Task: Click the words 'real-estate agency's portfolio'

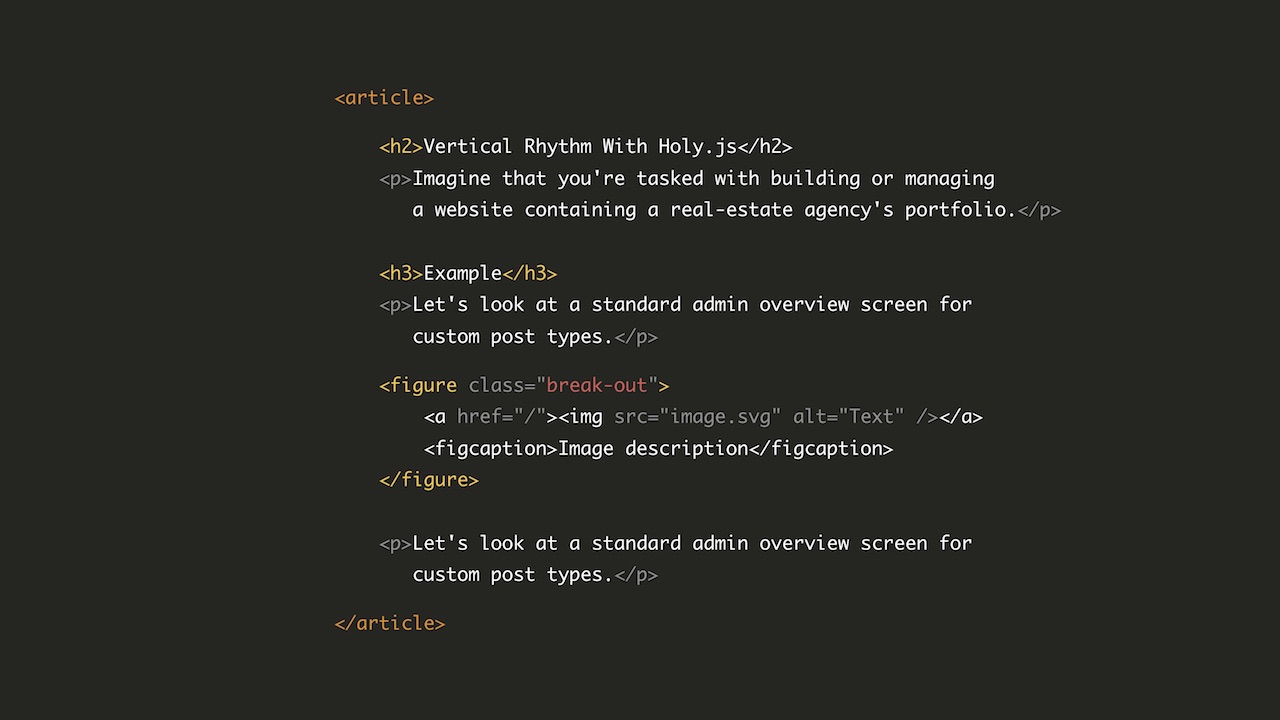Action: click(842, 210)
